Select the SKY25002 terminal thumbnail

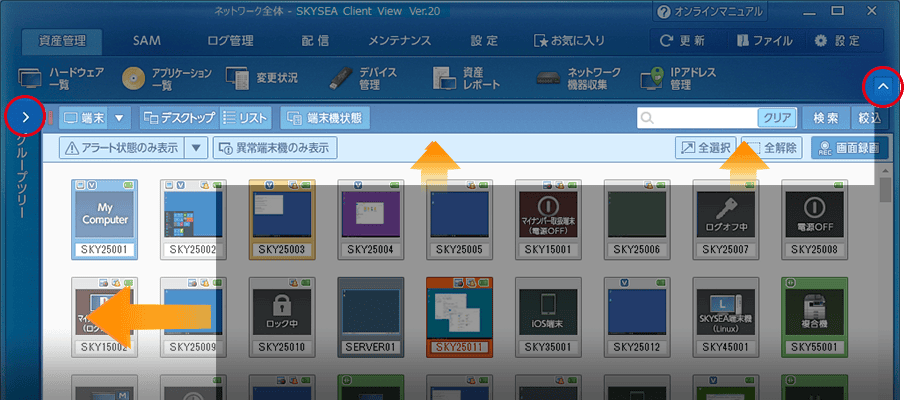click(193, 219)
